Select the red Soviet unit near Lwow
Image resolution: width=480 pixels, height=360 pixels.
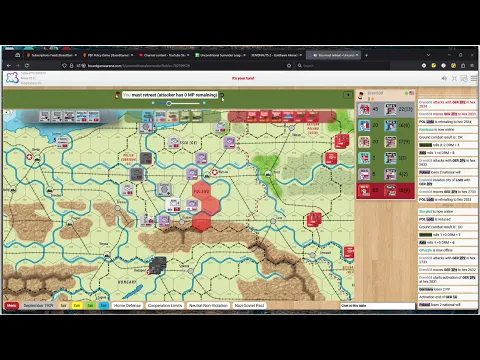pos(314,219)
